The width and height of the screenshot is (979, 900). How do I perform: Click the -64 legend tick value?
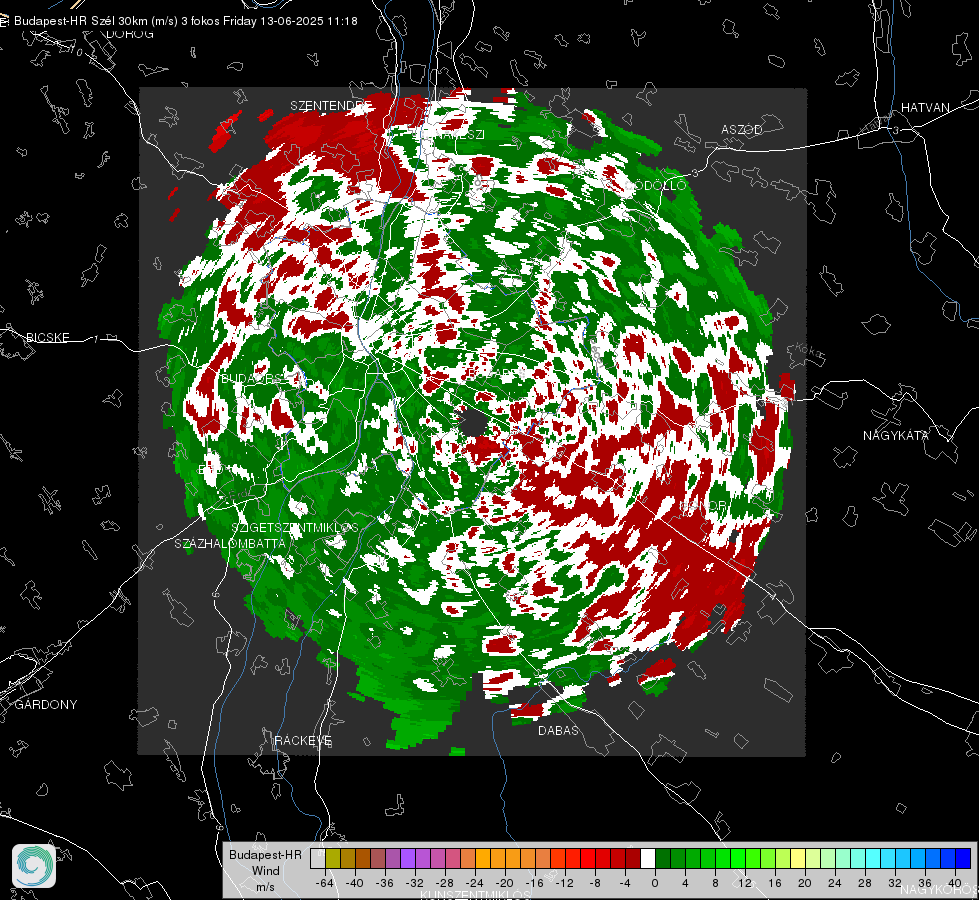click(x=325, y=883)
